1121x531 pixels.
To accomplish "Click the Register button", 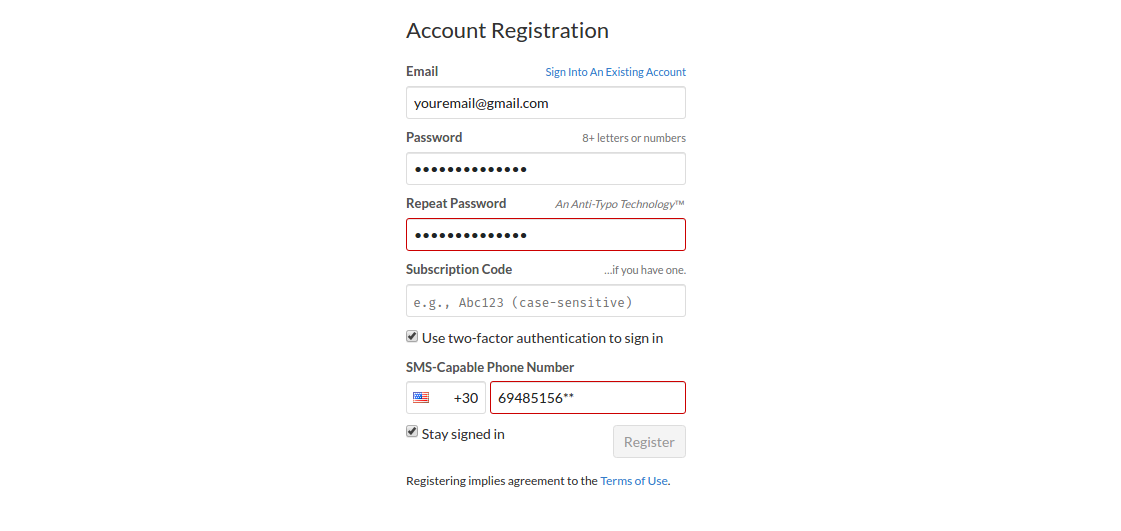I will (x=649, y=442).
